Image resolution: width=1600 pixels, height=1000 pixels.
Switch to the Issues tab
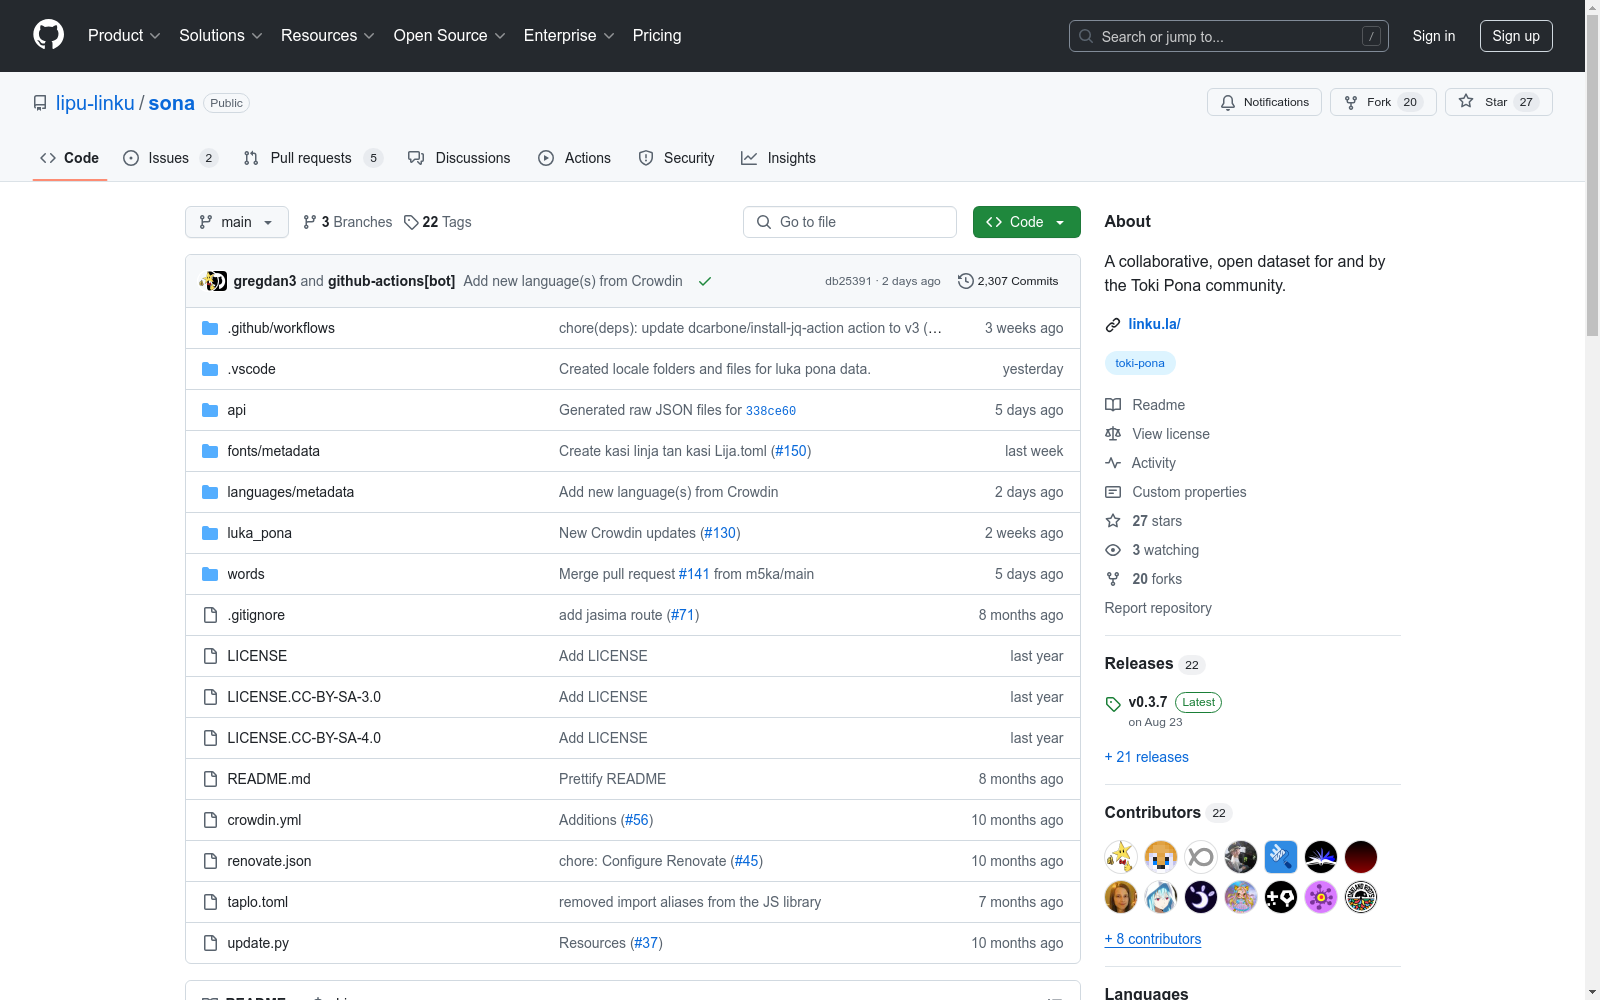click(x=170, y=158)
